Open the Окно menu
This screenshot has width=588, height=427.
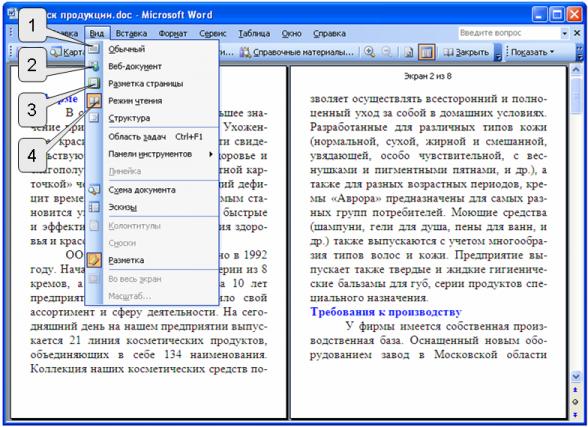(x=292, y=33)
